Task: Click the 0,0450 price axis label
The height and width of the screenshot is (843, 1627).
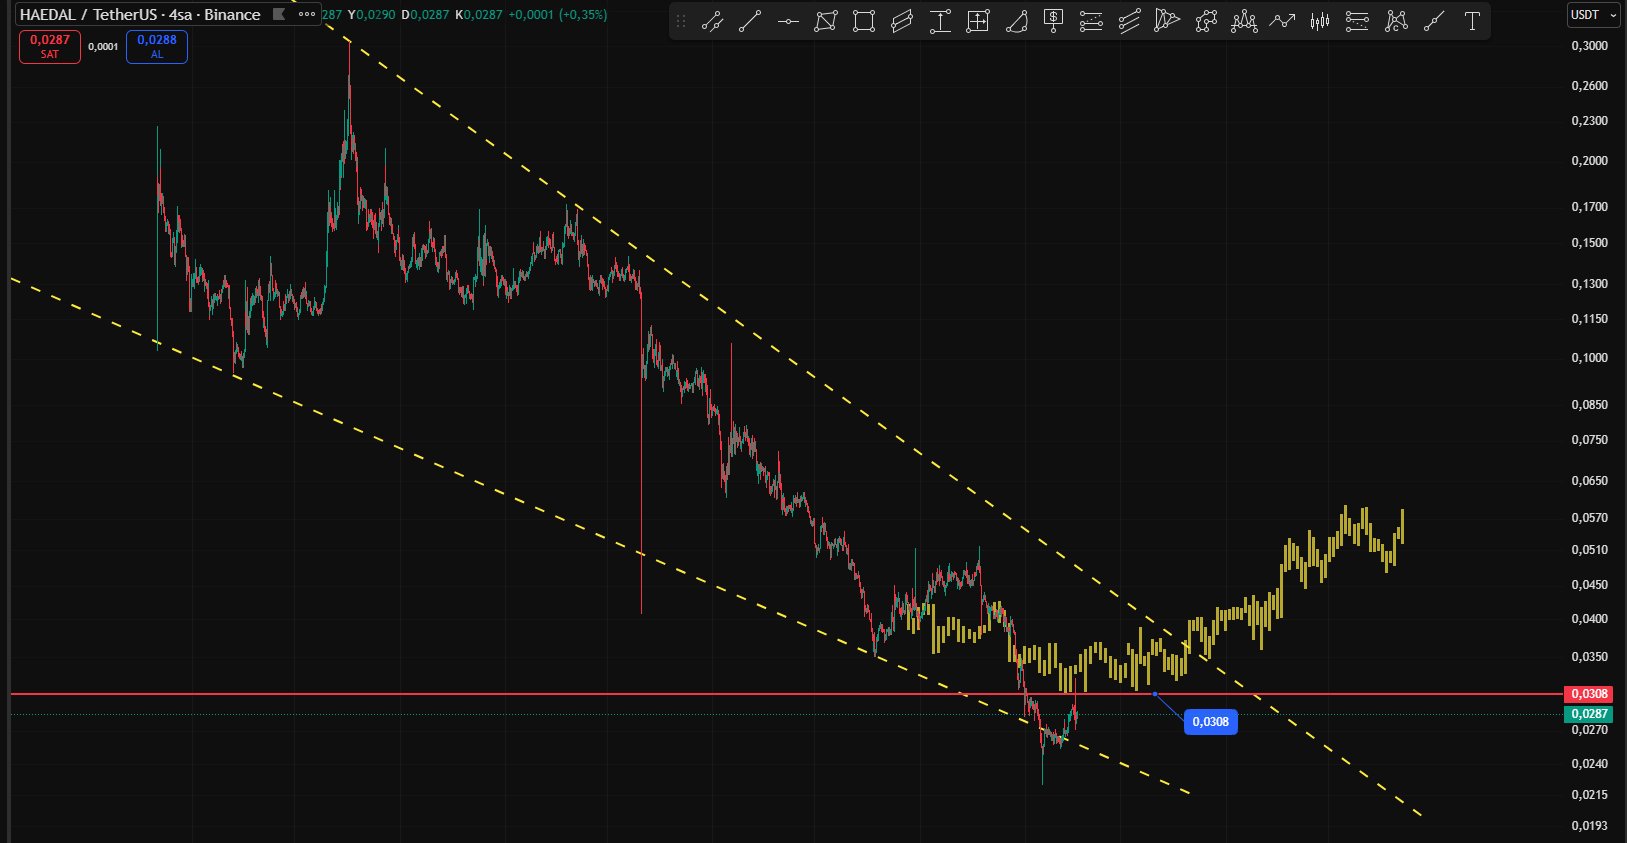Action: pyautogui.click(x=1590, y=585)
